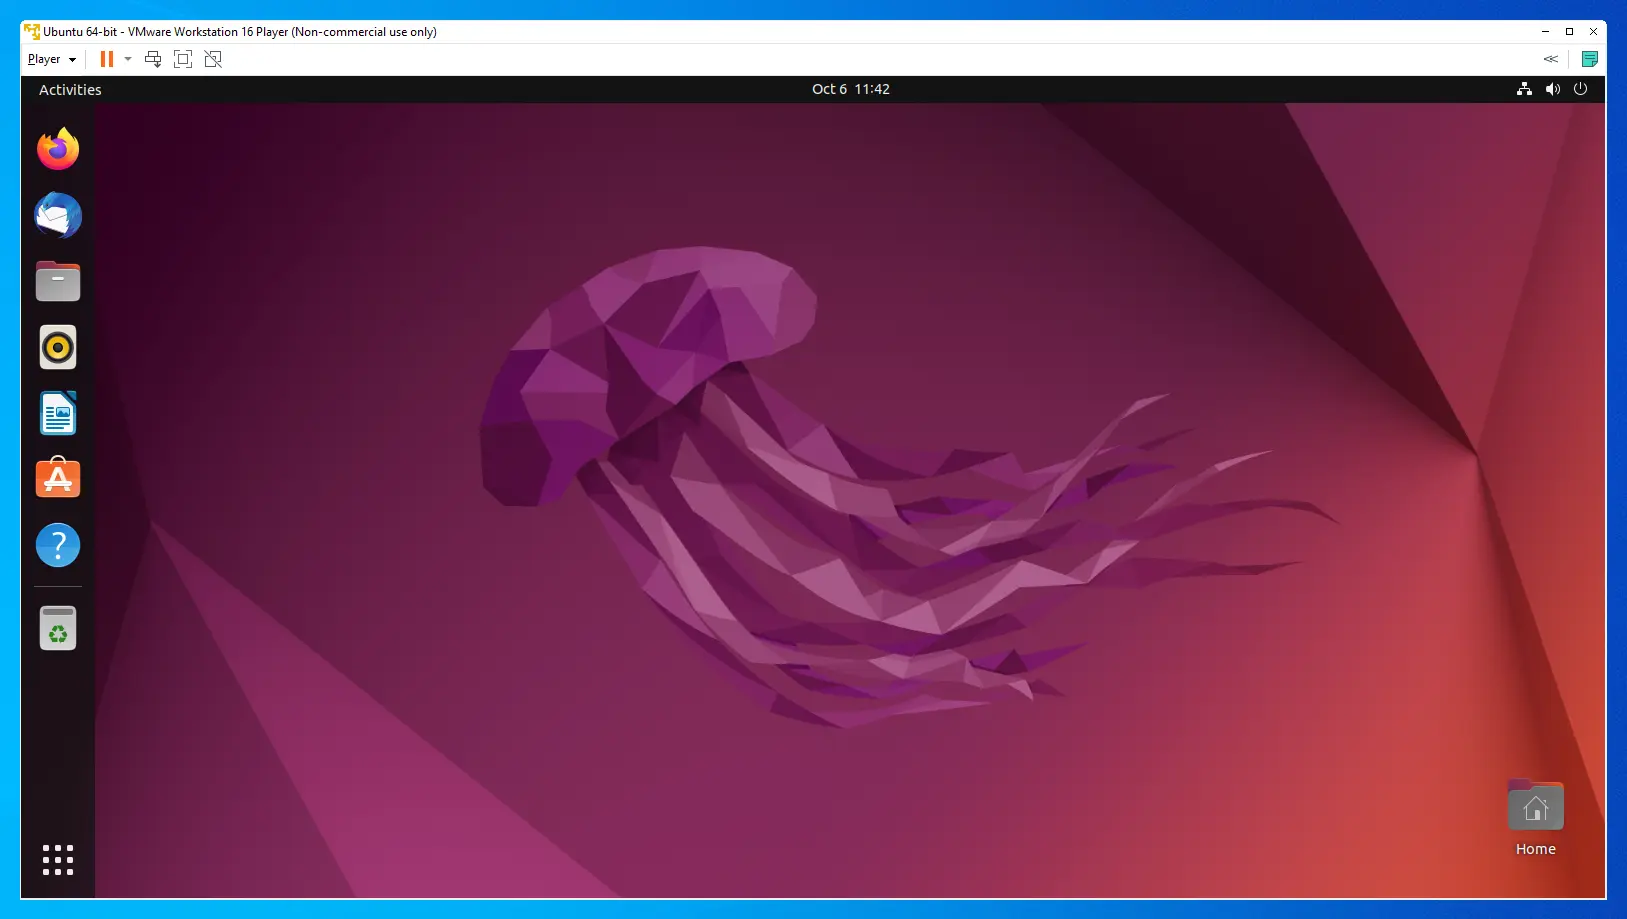Pause the virtual machine in VMware toolbar
The image size is (1627, 919).
click(x=107, y=59)
